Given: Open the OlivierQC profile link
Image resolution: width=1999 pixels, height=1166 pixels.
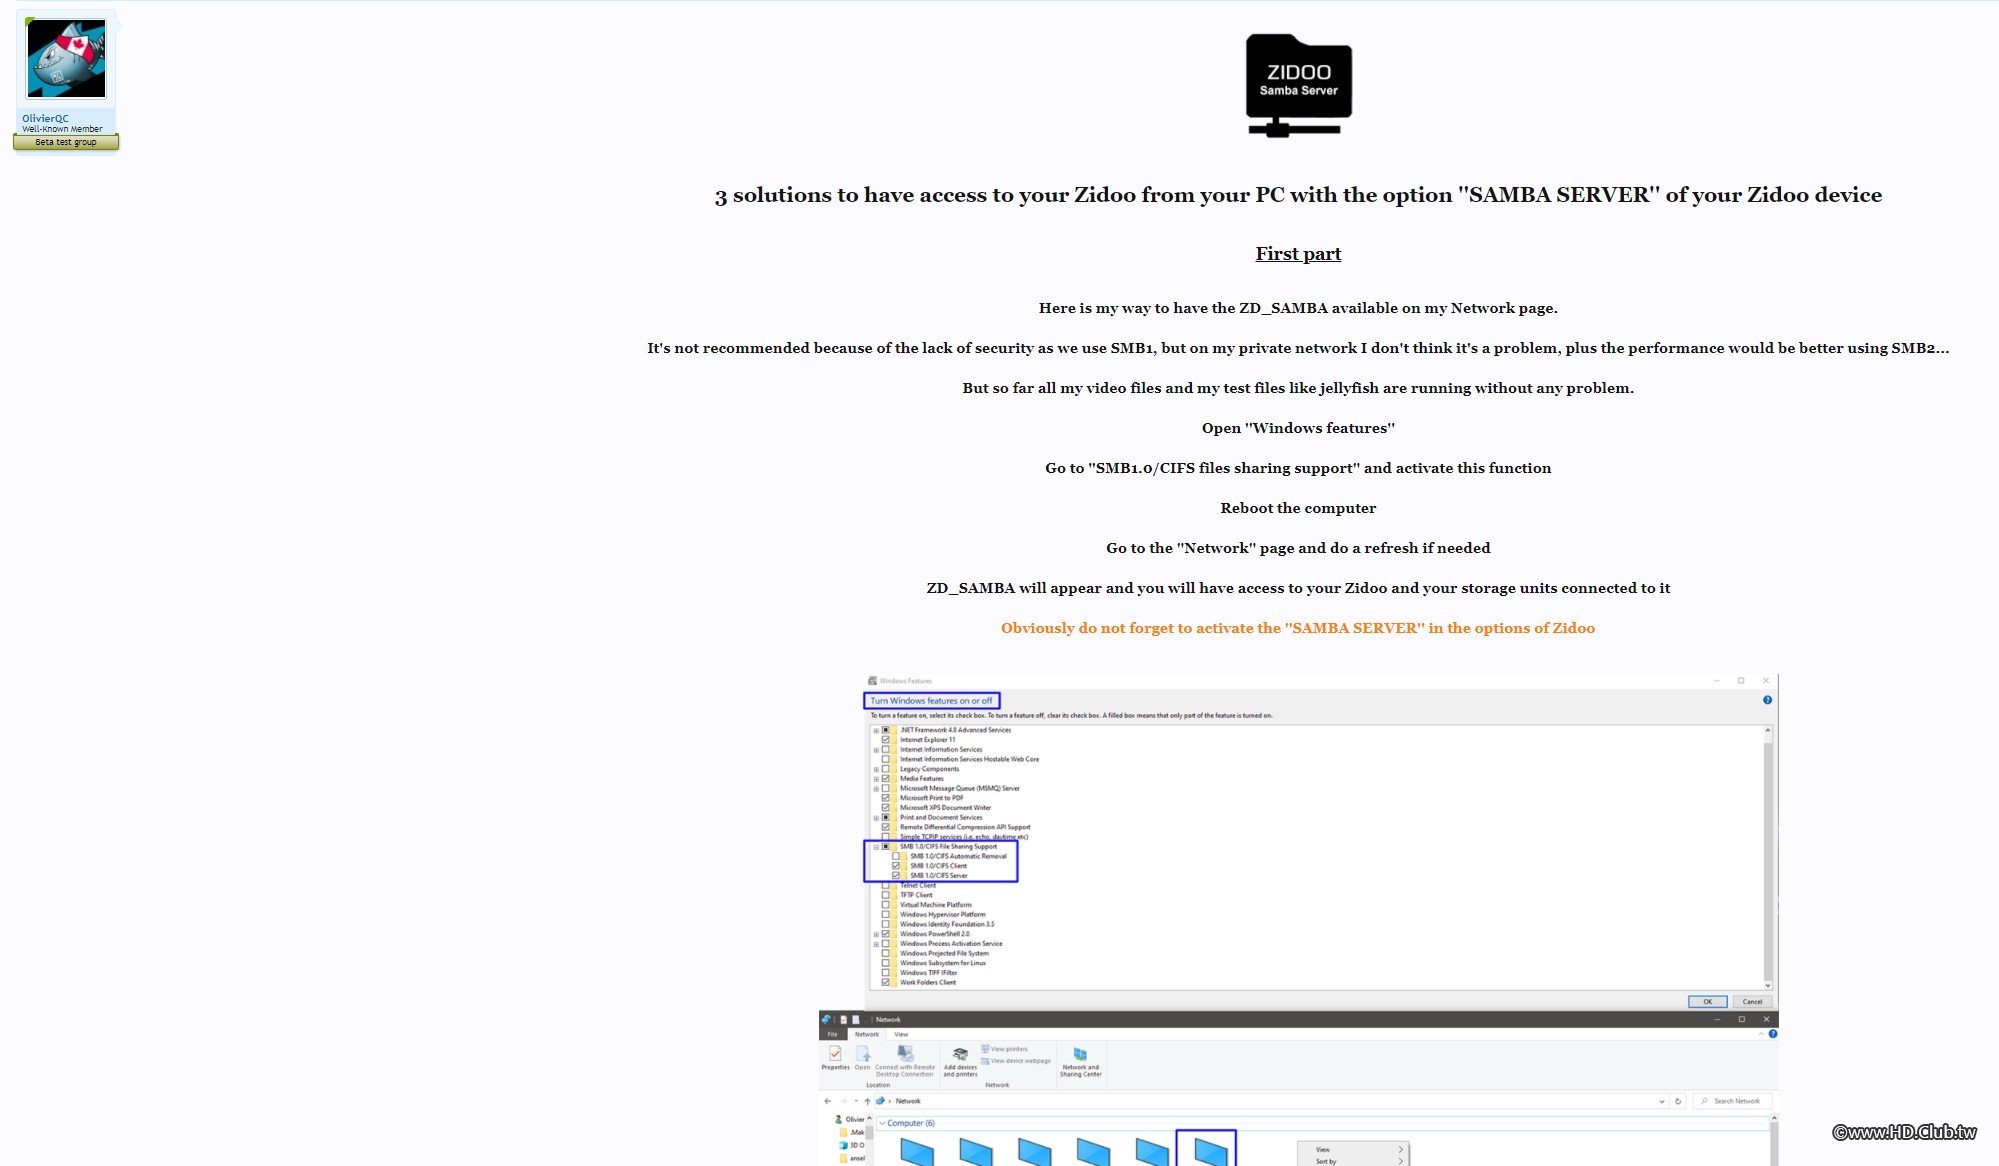Looking at the screenshot, I should coord(45,118).
